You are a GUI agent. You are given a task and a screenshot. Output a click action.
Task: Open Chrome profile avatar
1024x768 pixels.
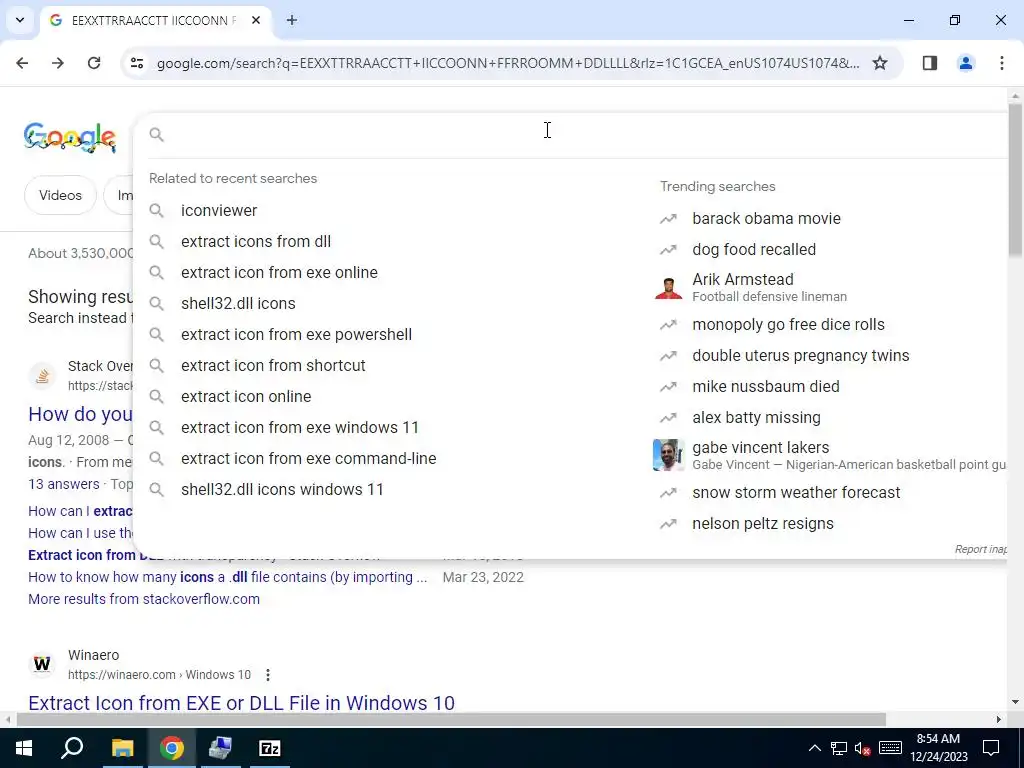coord(965,63)
